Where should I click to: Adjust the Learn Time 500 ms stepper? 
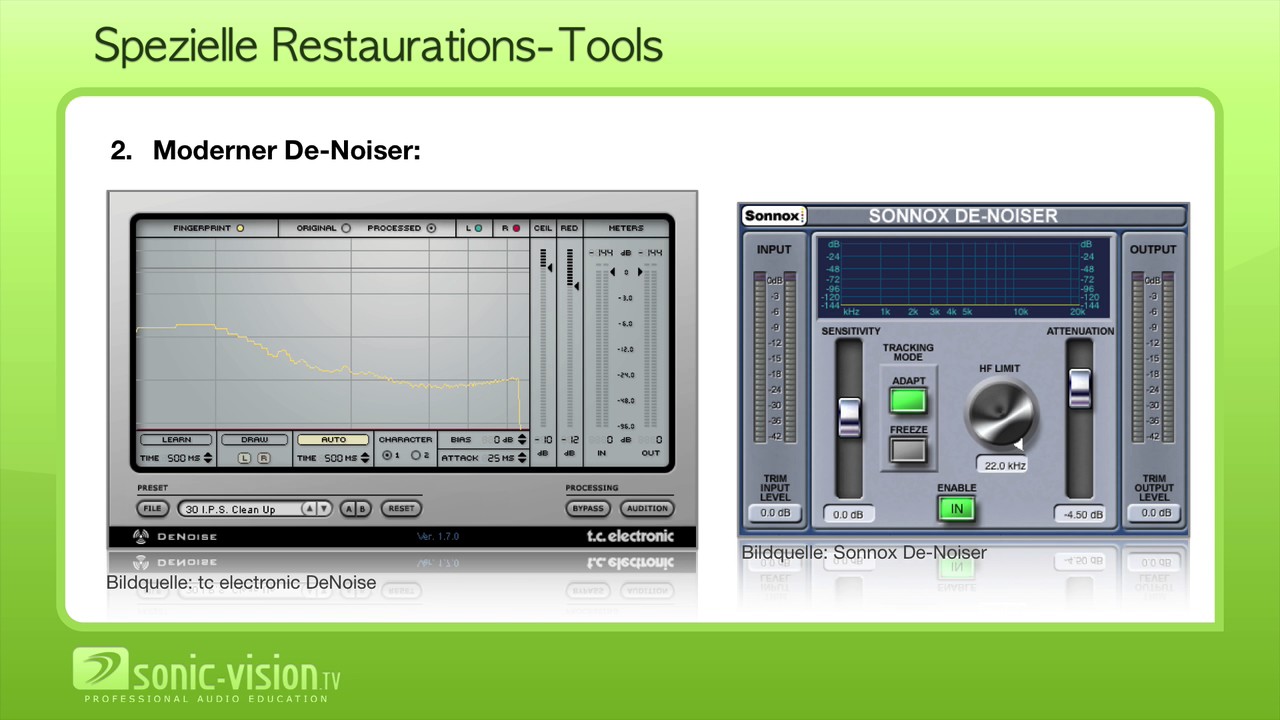click(208, 458)
